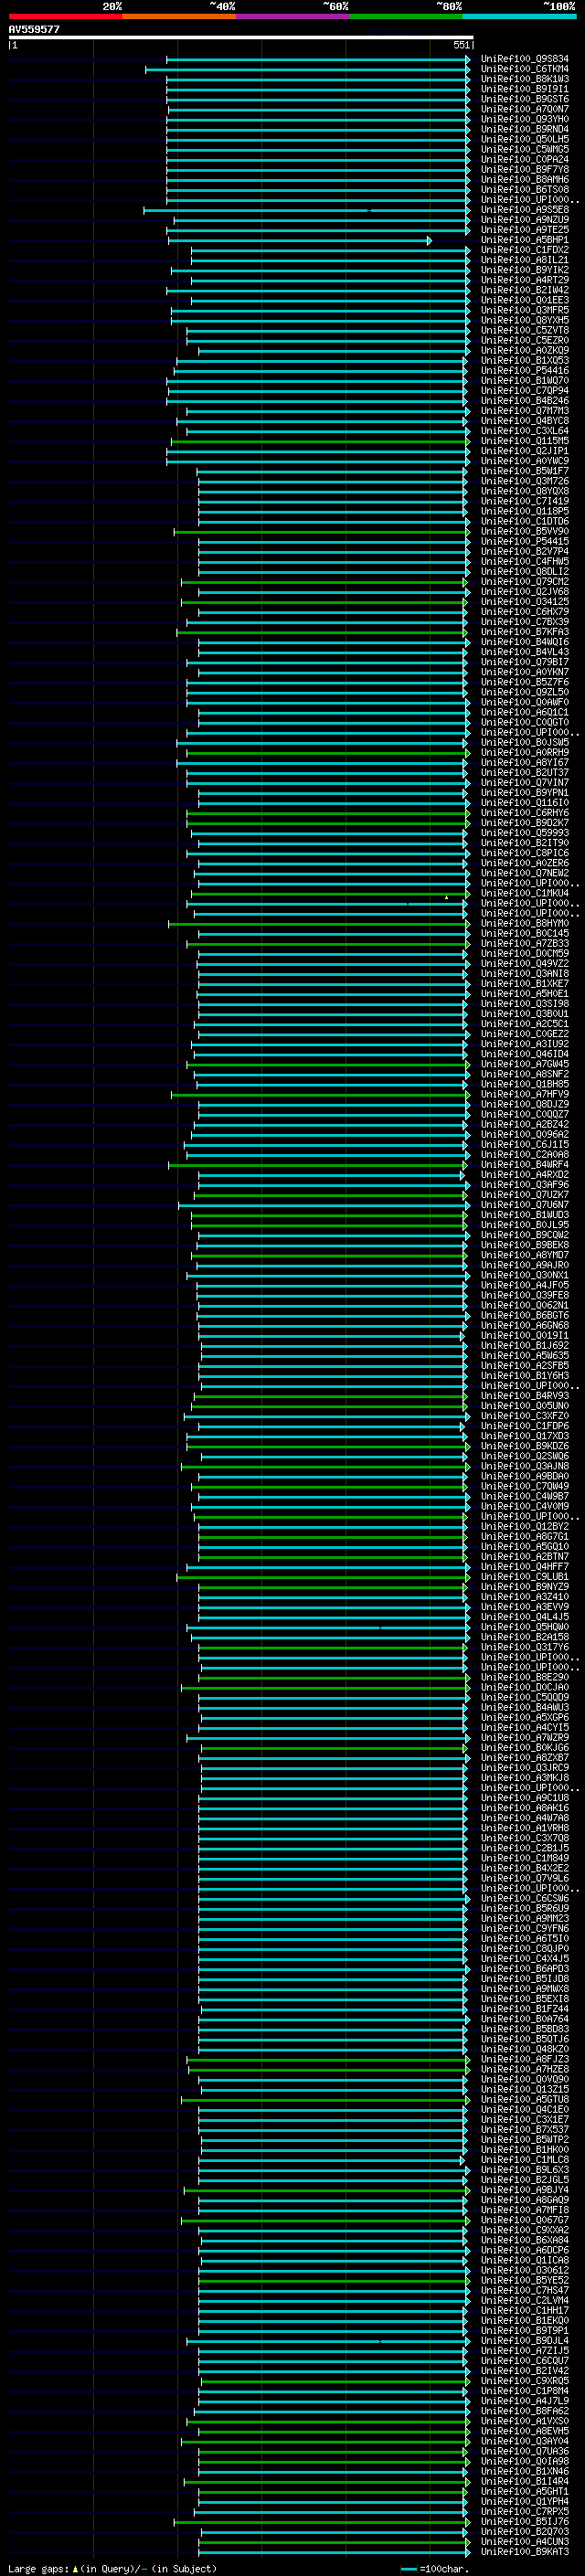Select the UniRef100_A3IU92 label
The image size is (585, 2576).
pyautogui.click(x=525, y=1043)
